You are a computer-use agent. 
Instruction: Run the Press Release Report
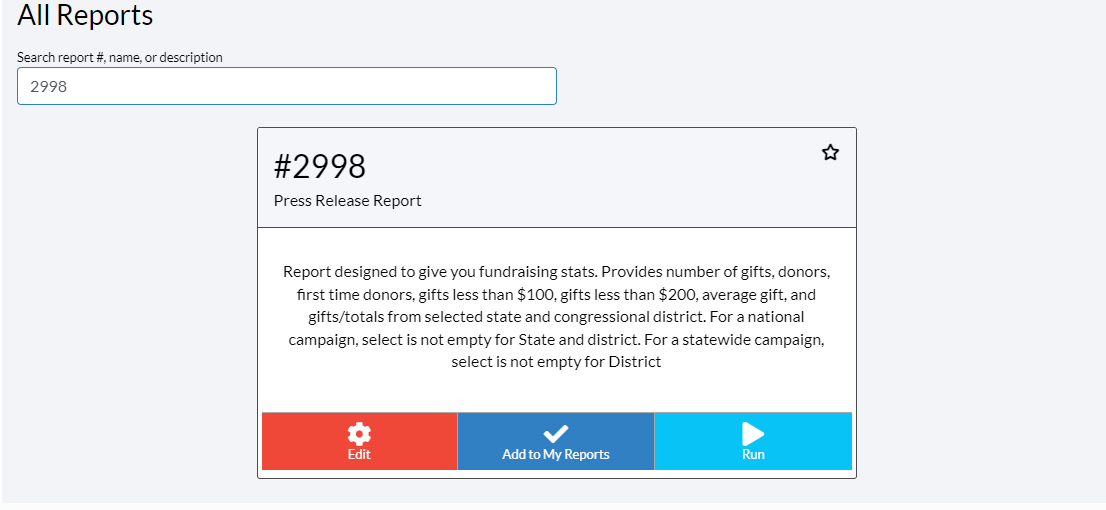point(753,442)
